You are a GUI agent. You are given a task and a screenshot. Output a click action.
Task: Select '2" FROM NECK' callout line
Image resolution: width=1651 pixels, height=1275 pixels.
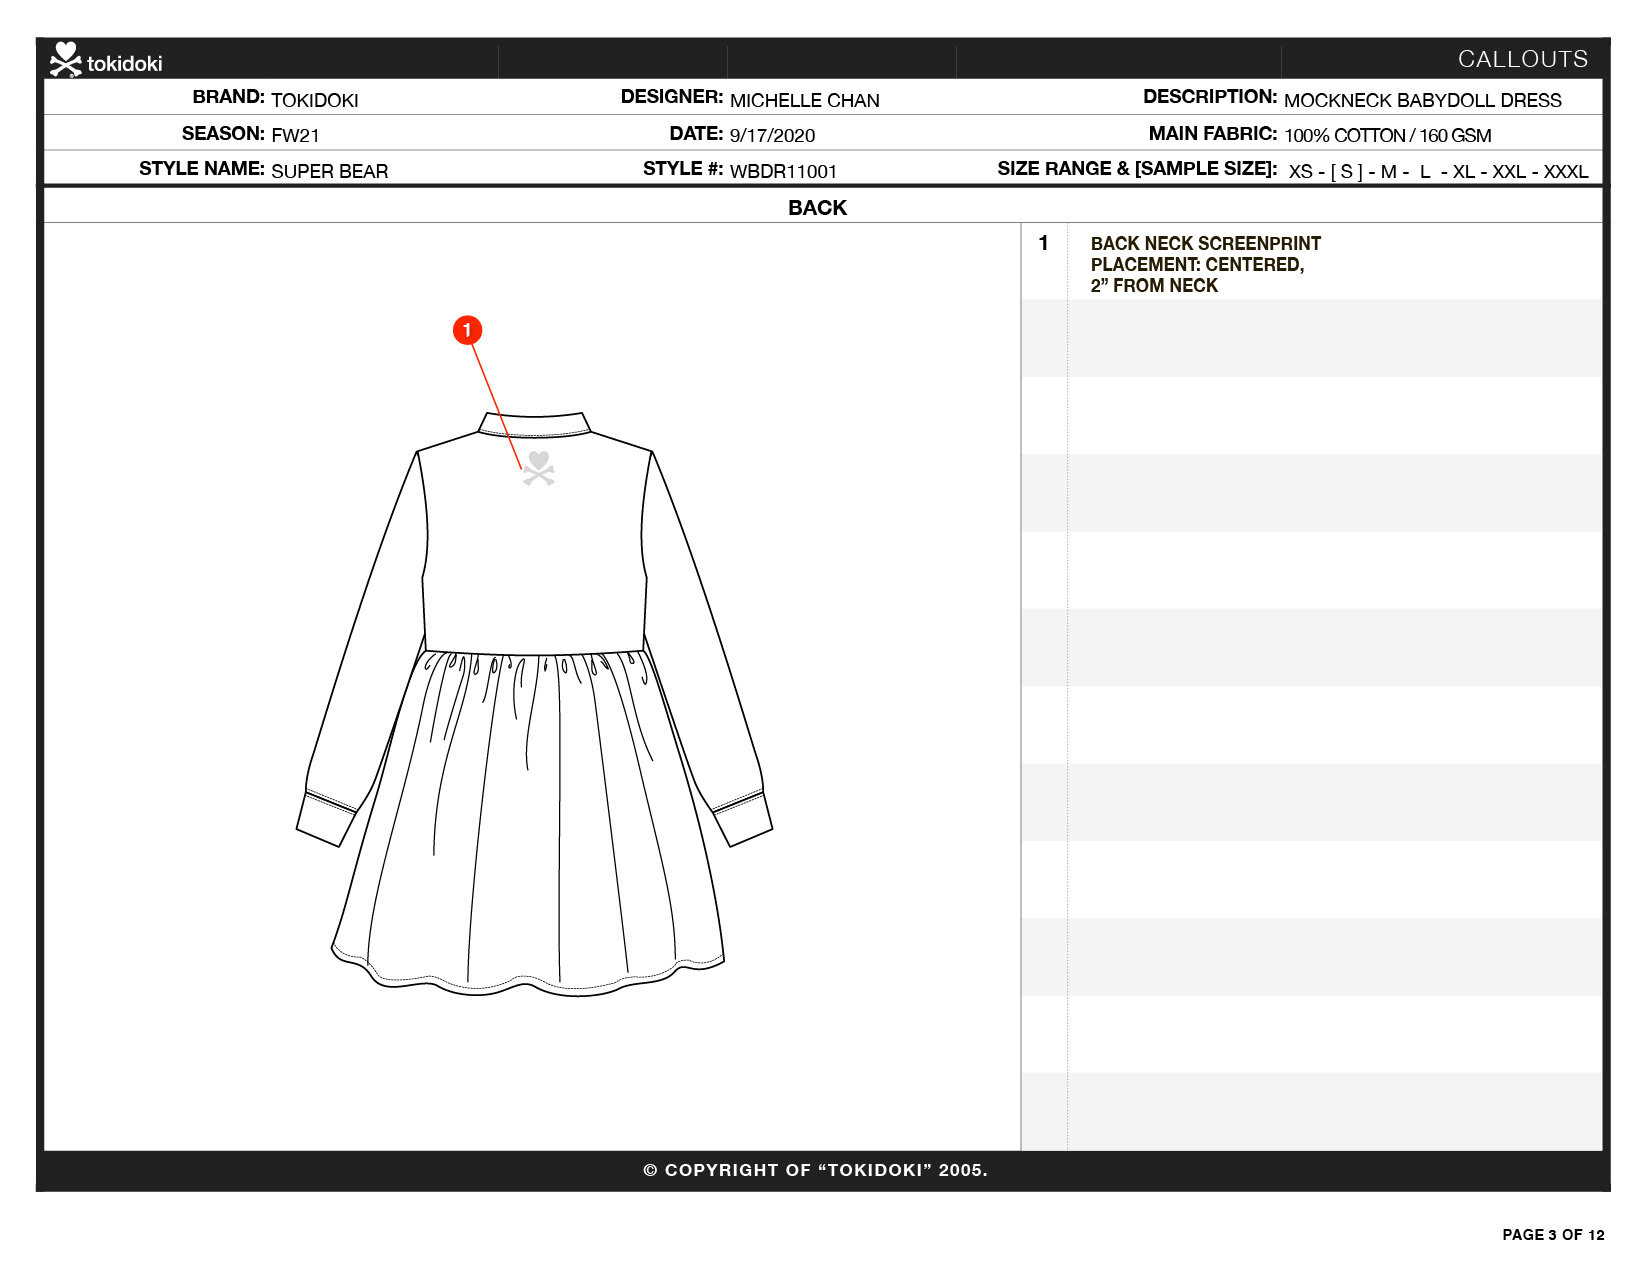coord(1154,285)
